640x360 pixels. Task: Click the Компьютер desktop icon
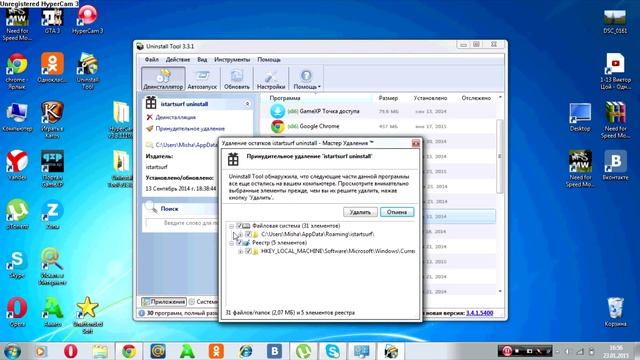click(17, 118)
